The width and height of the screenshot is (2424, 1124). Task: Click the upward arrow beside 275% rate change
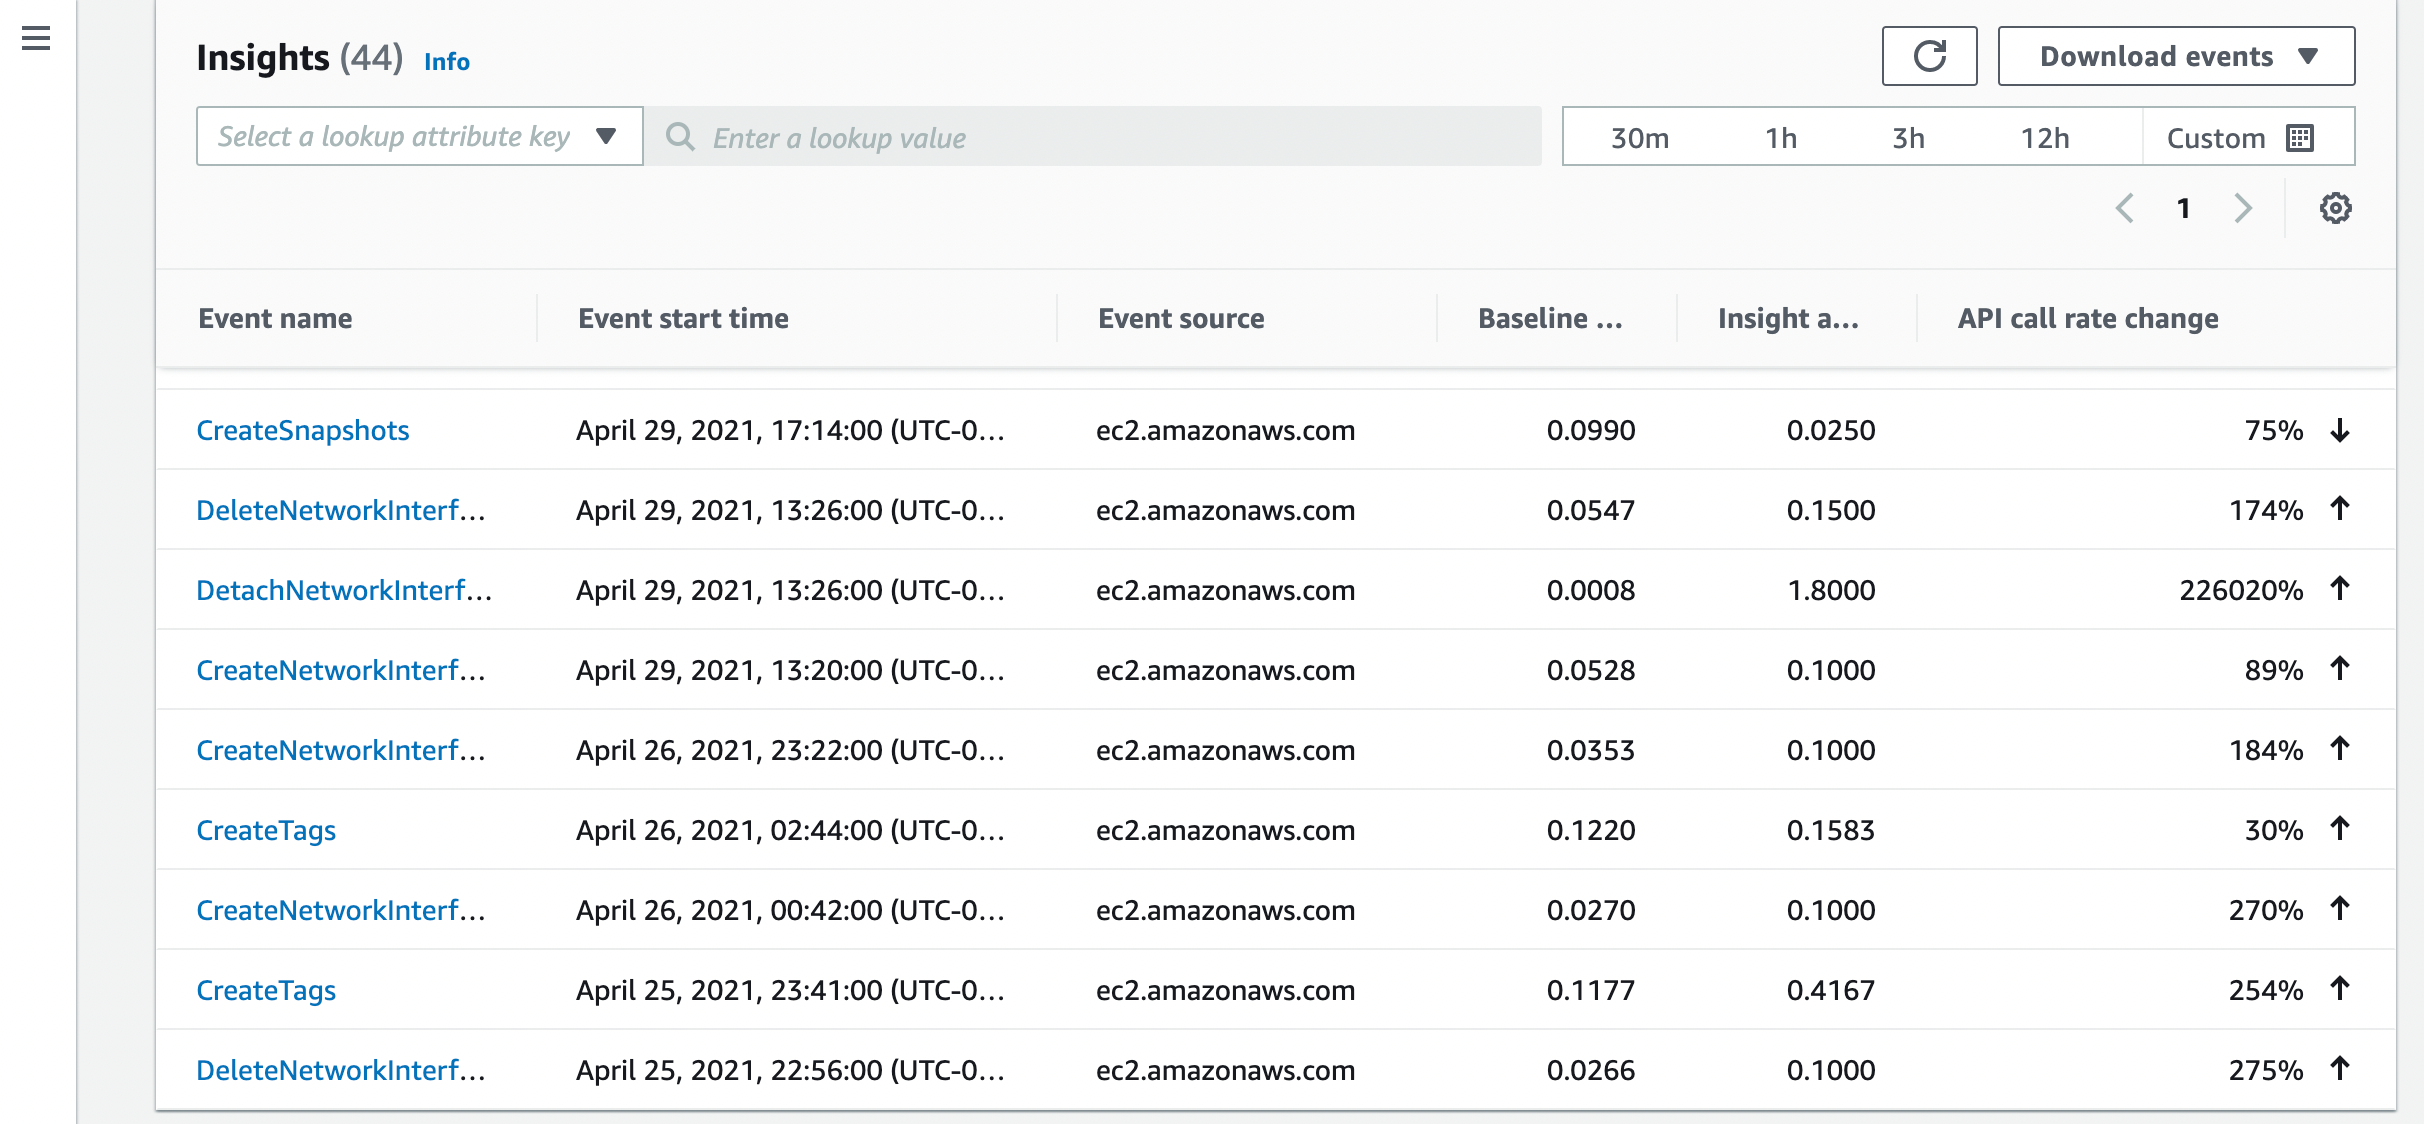[2338, 1068]
